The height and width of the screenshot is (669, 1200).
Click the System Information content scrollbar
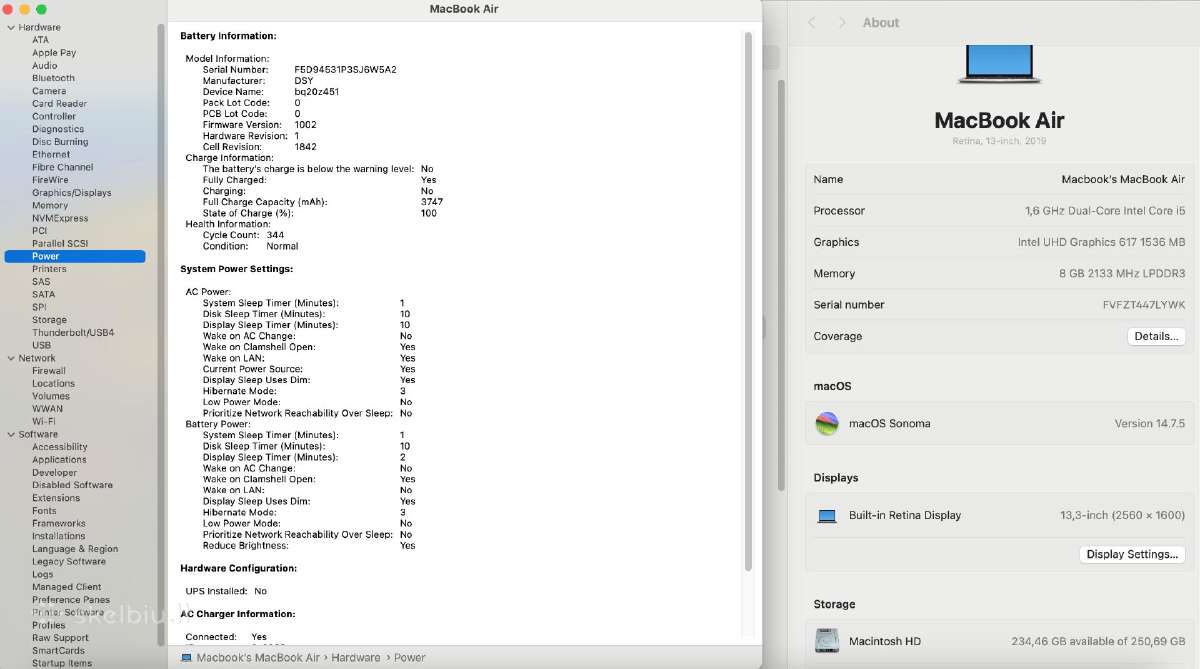[x=748, y=300]
